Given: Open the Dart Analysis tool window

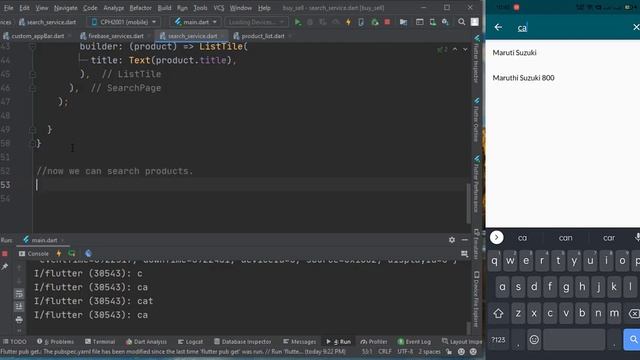Looking at the screenshot, I should pos(147,342).
